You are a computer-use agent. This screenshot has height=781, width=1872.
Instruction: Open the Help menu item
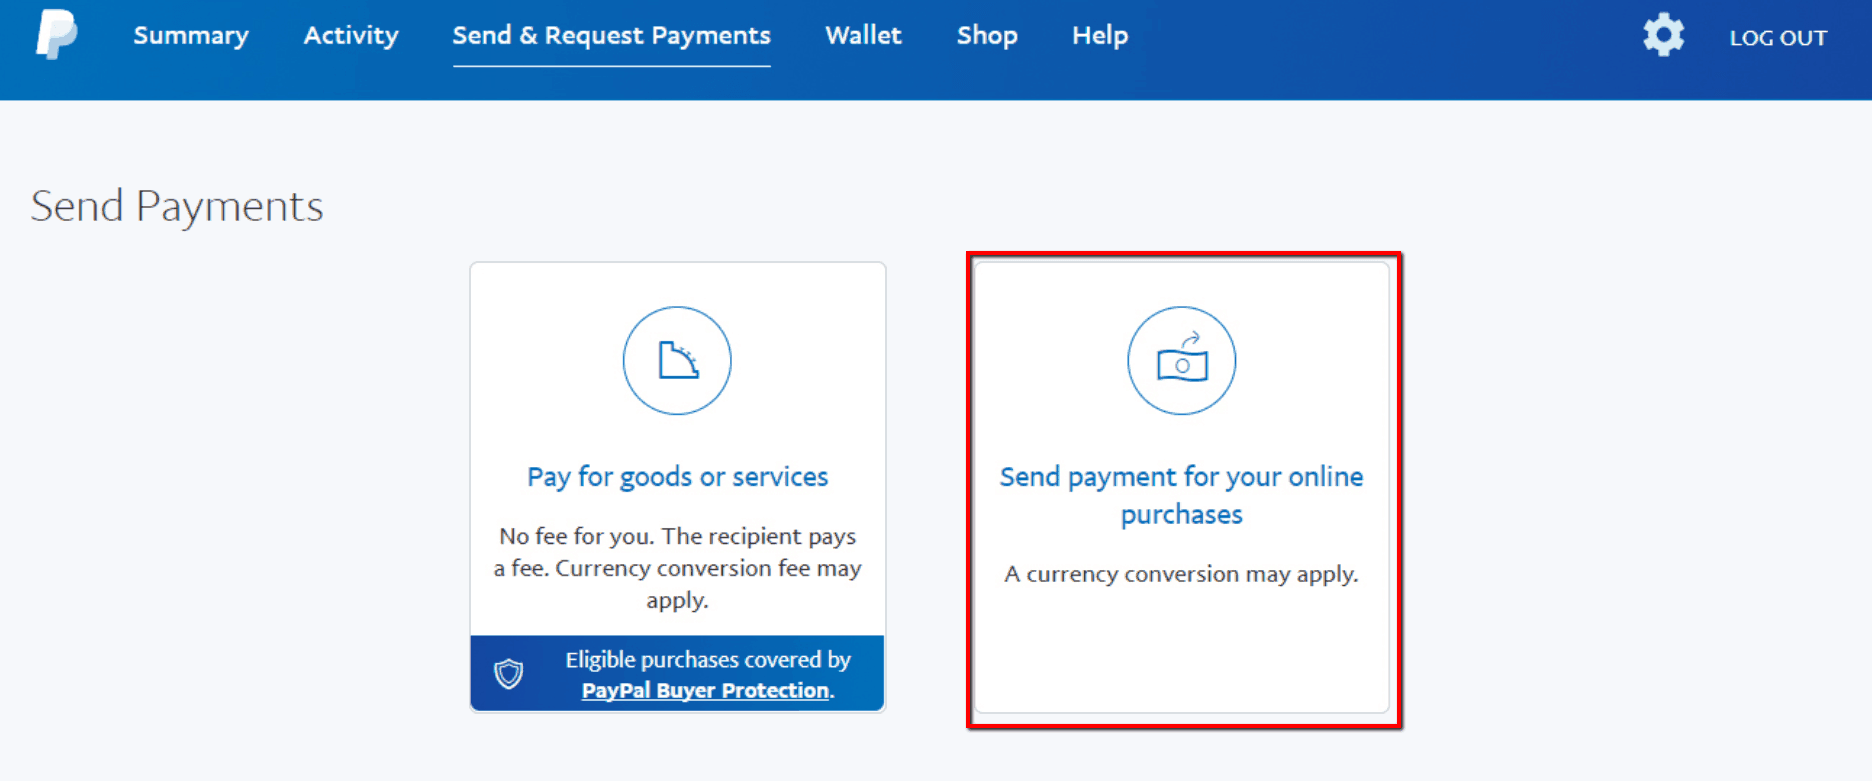[x=1100, y=36]
